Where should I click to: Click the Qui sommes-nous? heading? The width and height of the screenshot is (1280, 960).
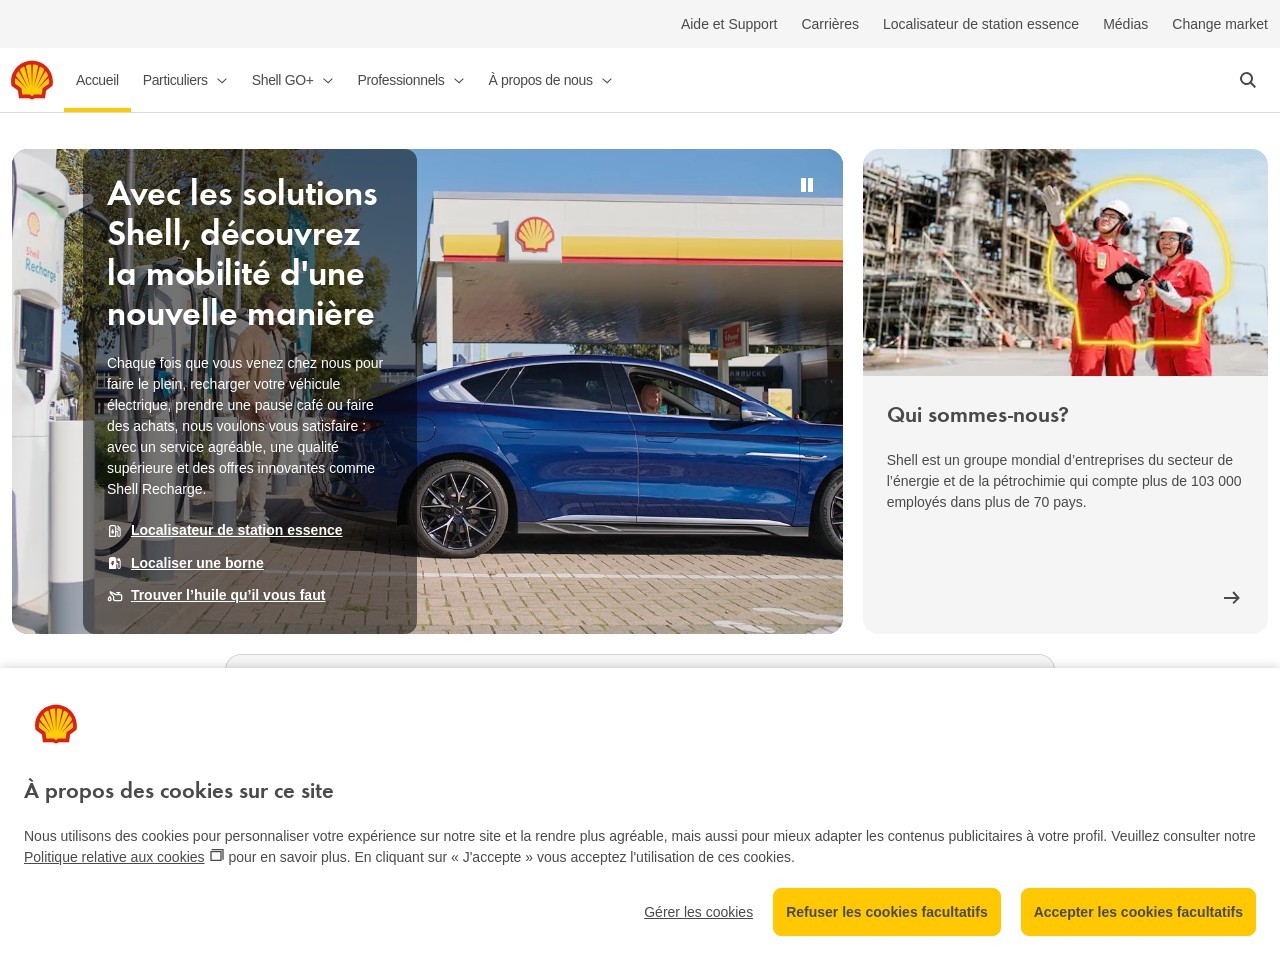[x=978, y=415]
